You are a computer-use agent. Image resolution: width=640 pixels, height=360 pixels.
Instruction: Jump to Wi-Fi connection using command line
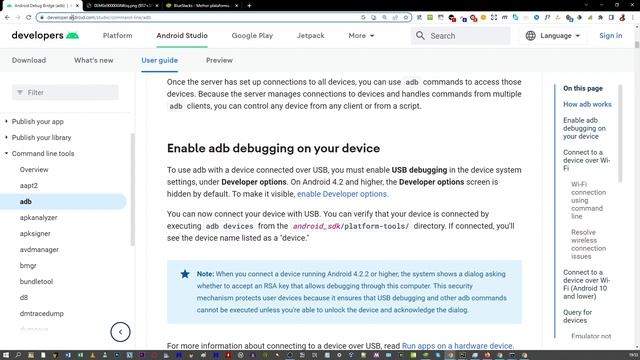[589, 200]
